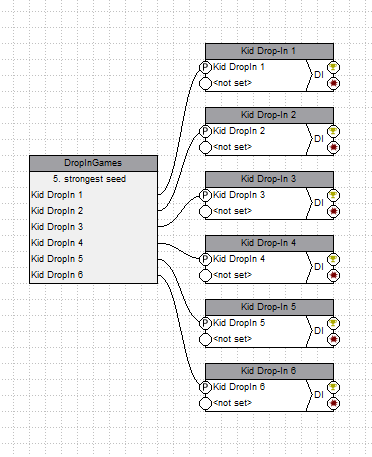Click the empty input circle in Kid Drop-In 1

tap(205, 83)
